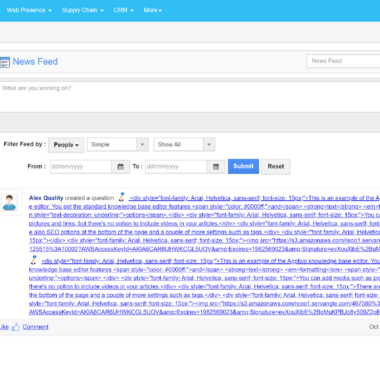Open the Supply Chain menu
Screen dimensions: 380x380
pyautogui.click(x=83, y=10)
